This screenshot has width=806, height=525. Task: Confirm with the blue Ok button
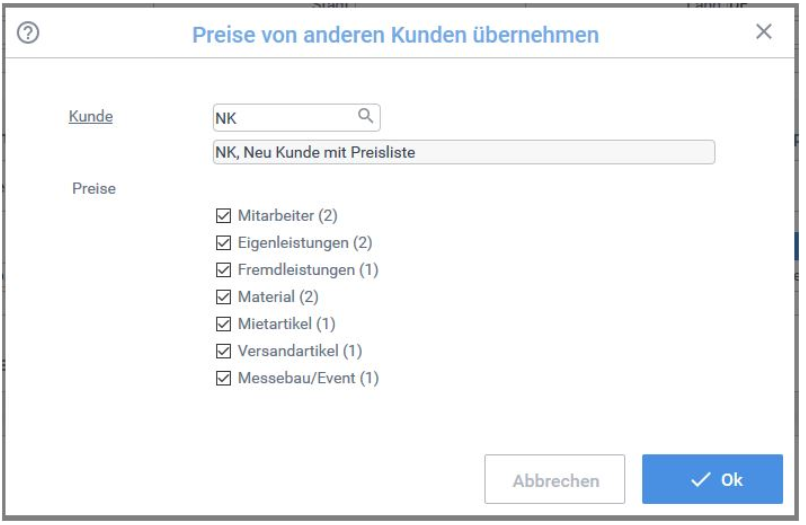click(x=712, y=479)
